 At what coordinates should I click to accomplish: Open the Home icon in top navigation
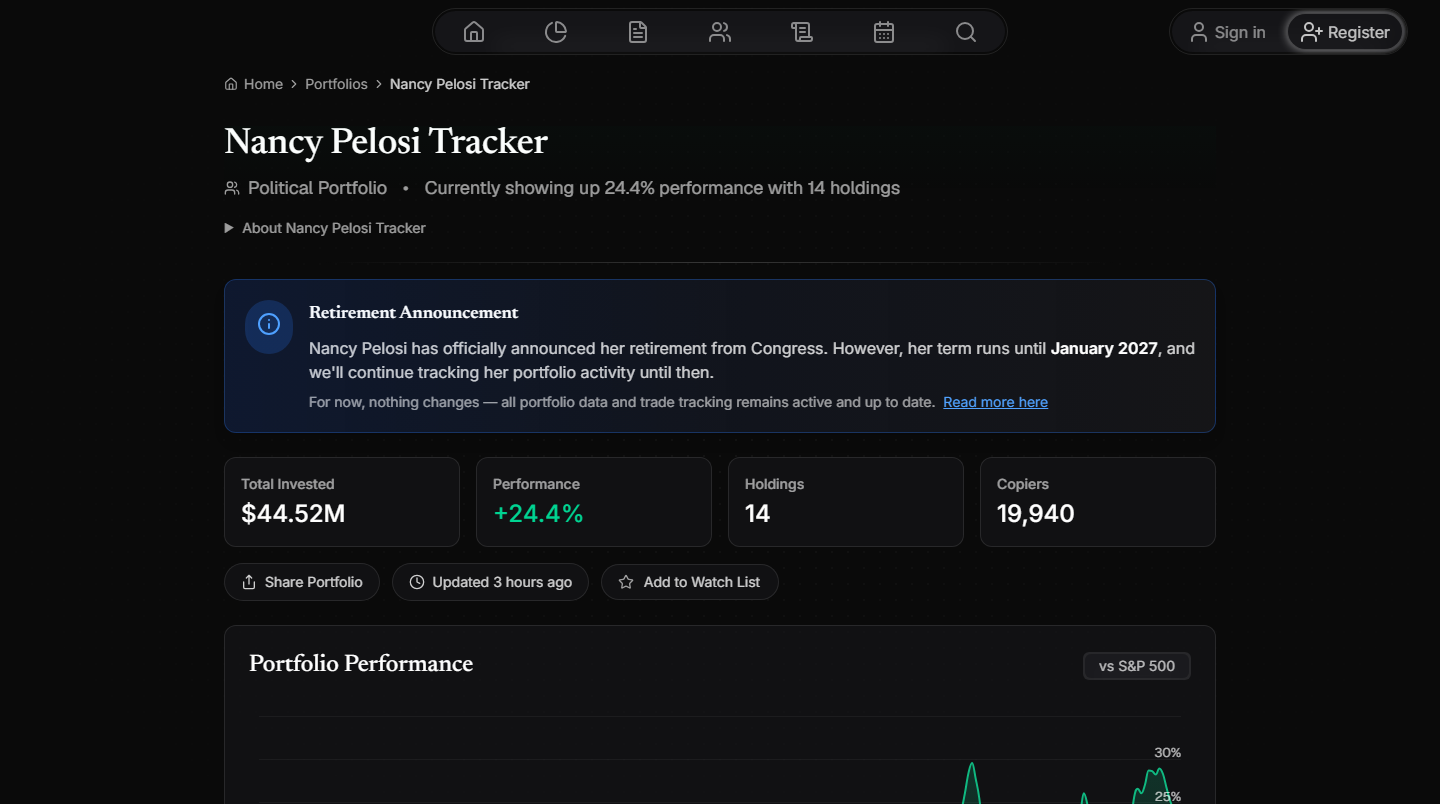(x=474, y=32)
